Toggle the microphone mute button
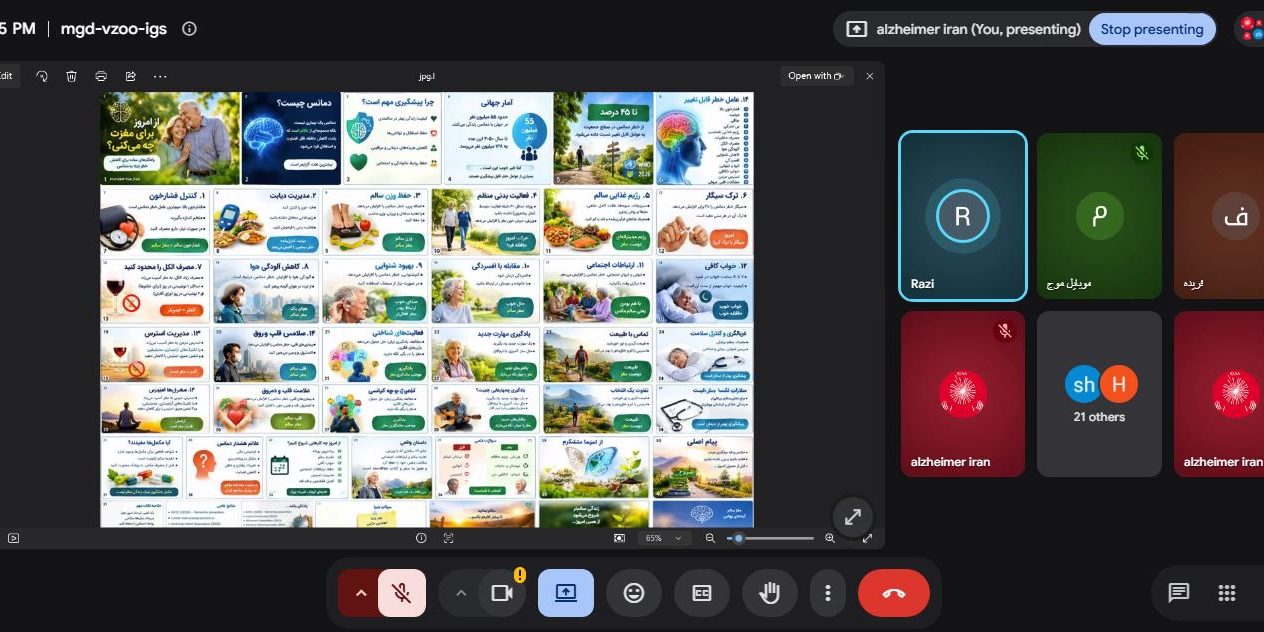This screenshot has width=1264, height=632. point(402,593)
